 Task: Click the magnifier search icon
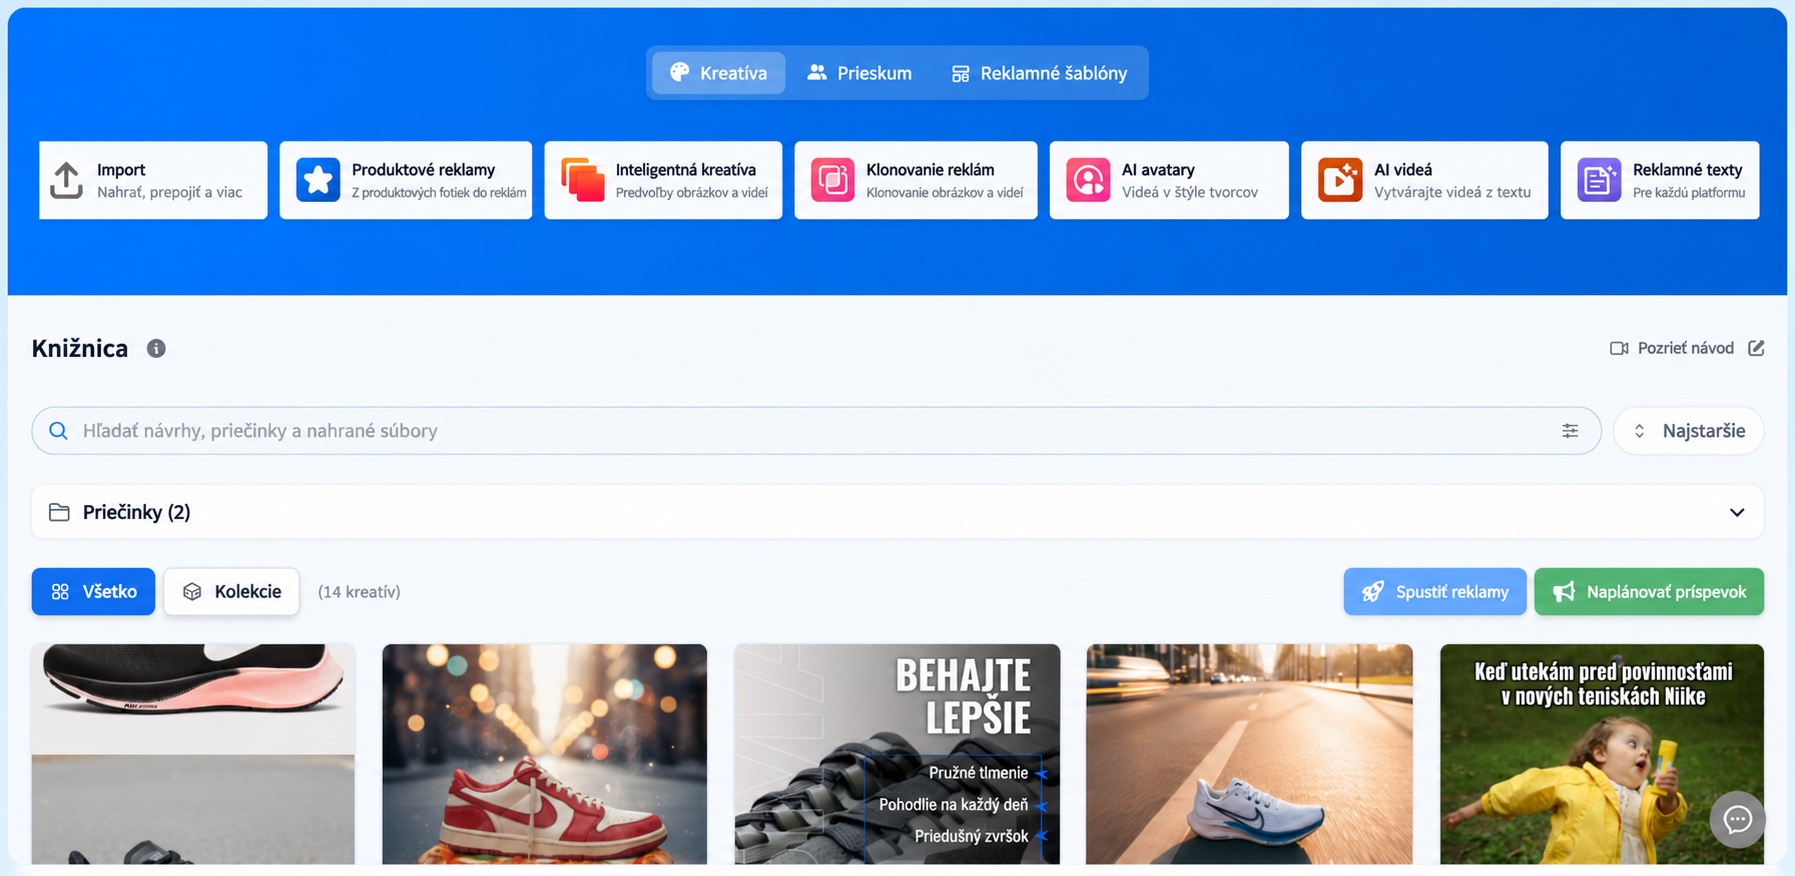[x=59, y=431]
